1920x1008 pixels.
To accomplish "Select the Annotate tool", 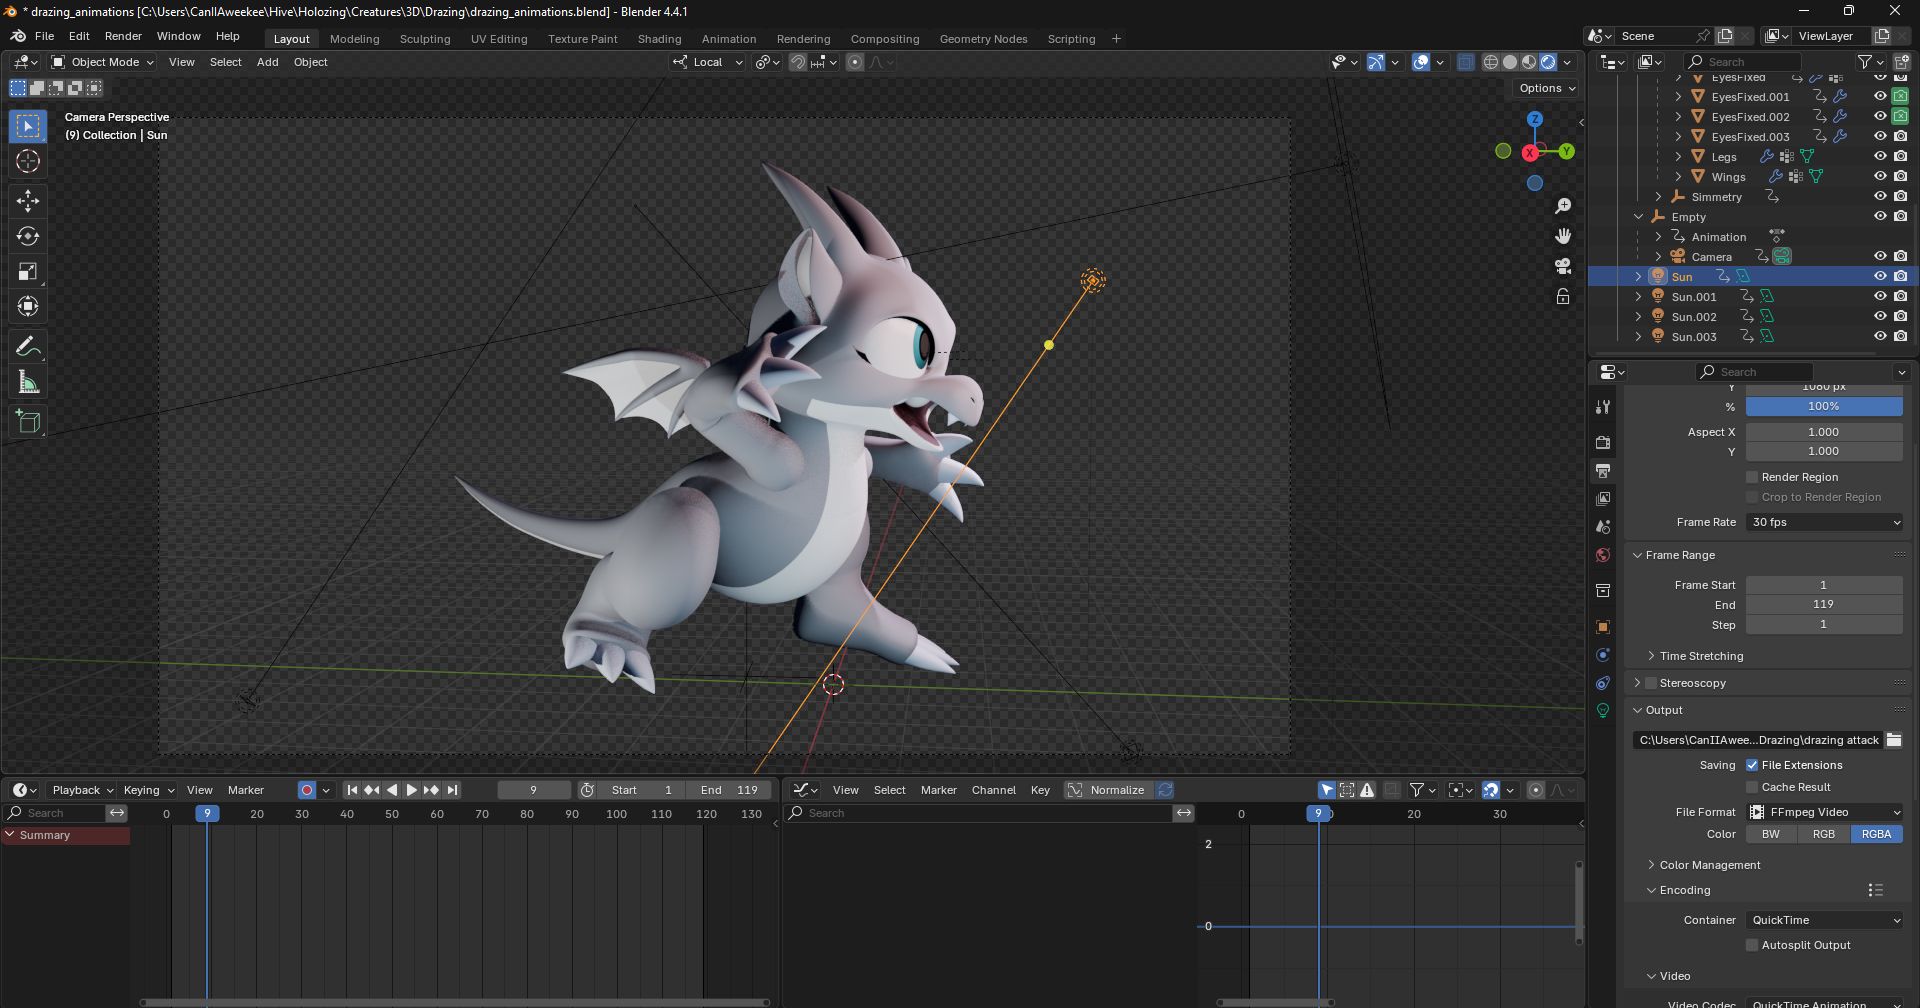I will [x=28, y=347].
